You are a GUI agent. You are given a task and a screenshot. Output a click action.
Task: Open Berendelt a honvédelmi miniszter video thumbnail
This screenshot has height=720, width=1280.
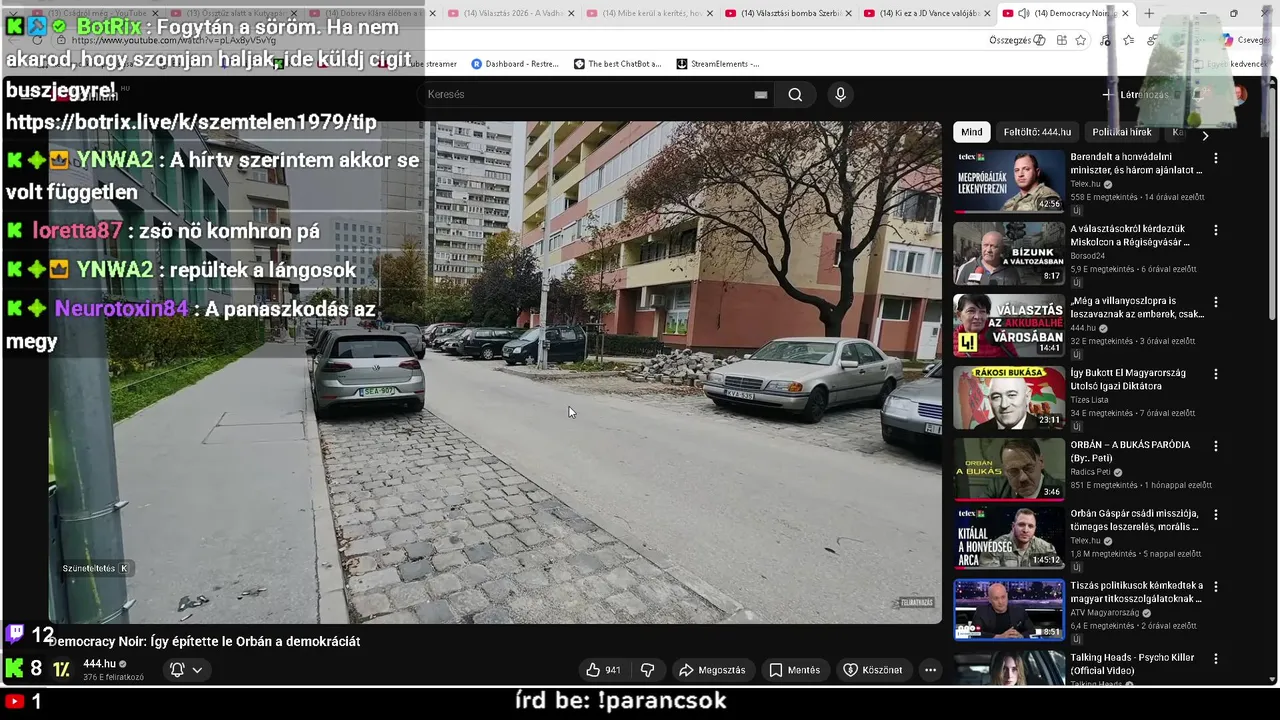pyautogui.click(x=1009, y=181)
